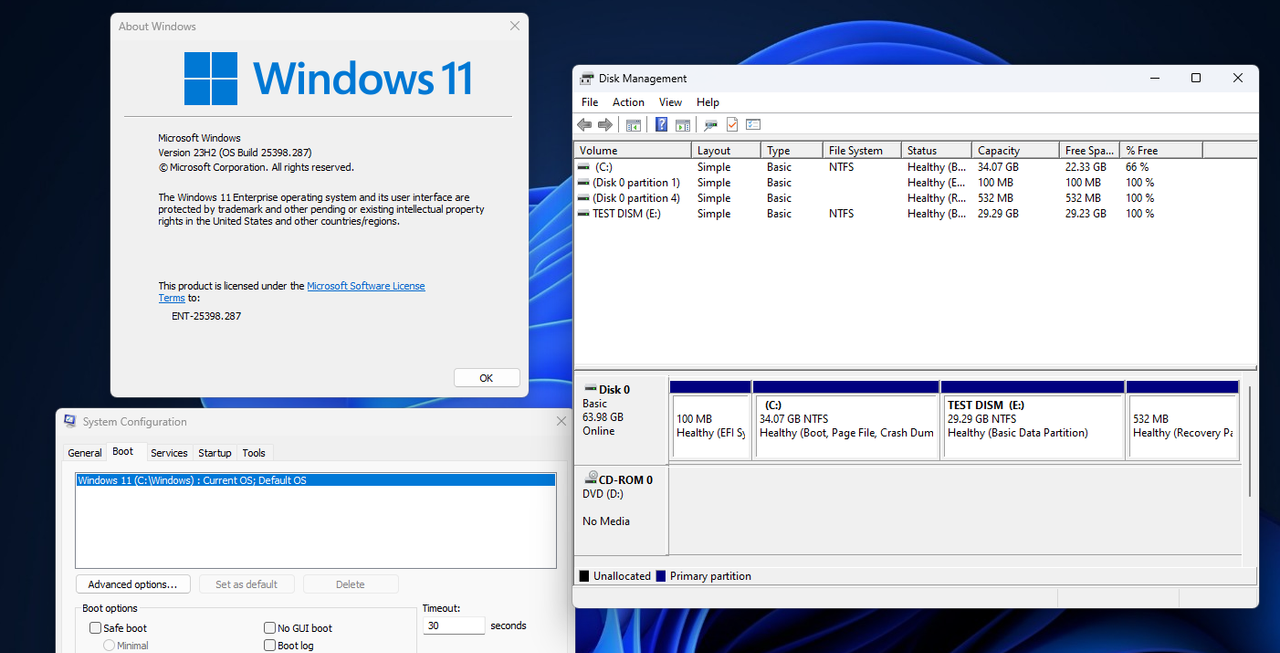Go back using Disk Management toolbar arrow
The width and height of the screenshot is (1280, 653).
(x=584, y=125)
